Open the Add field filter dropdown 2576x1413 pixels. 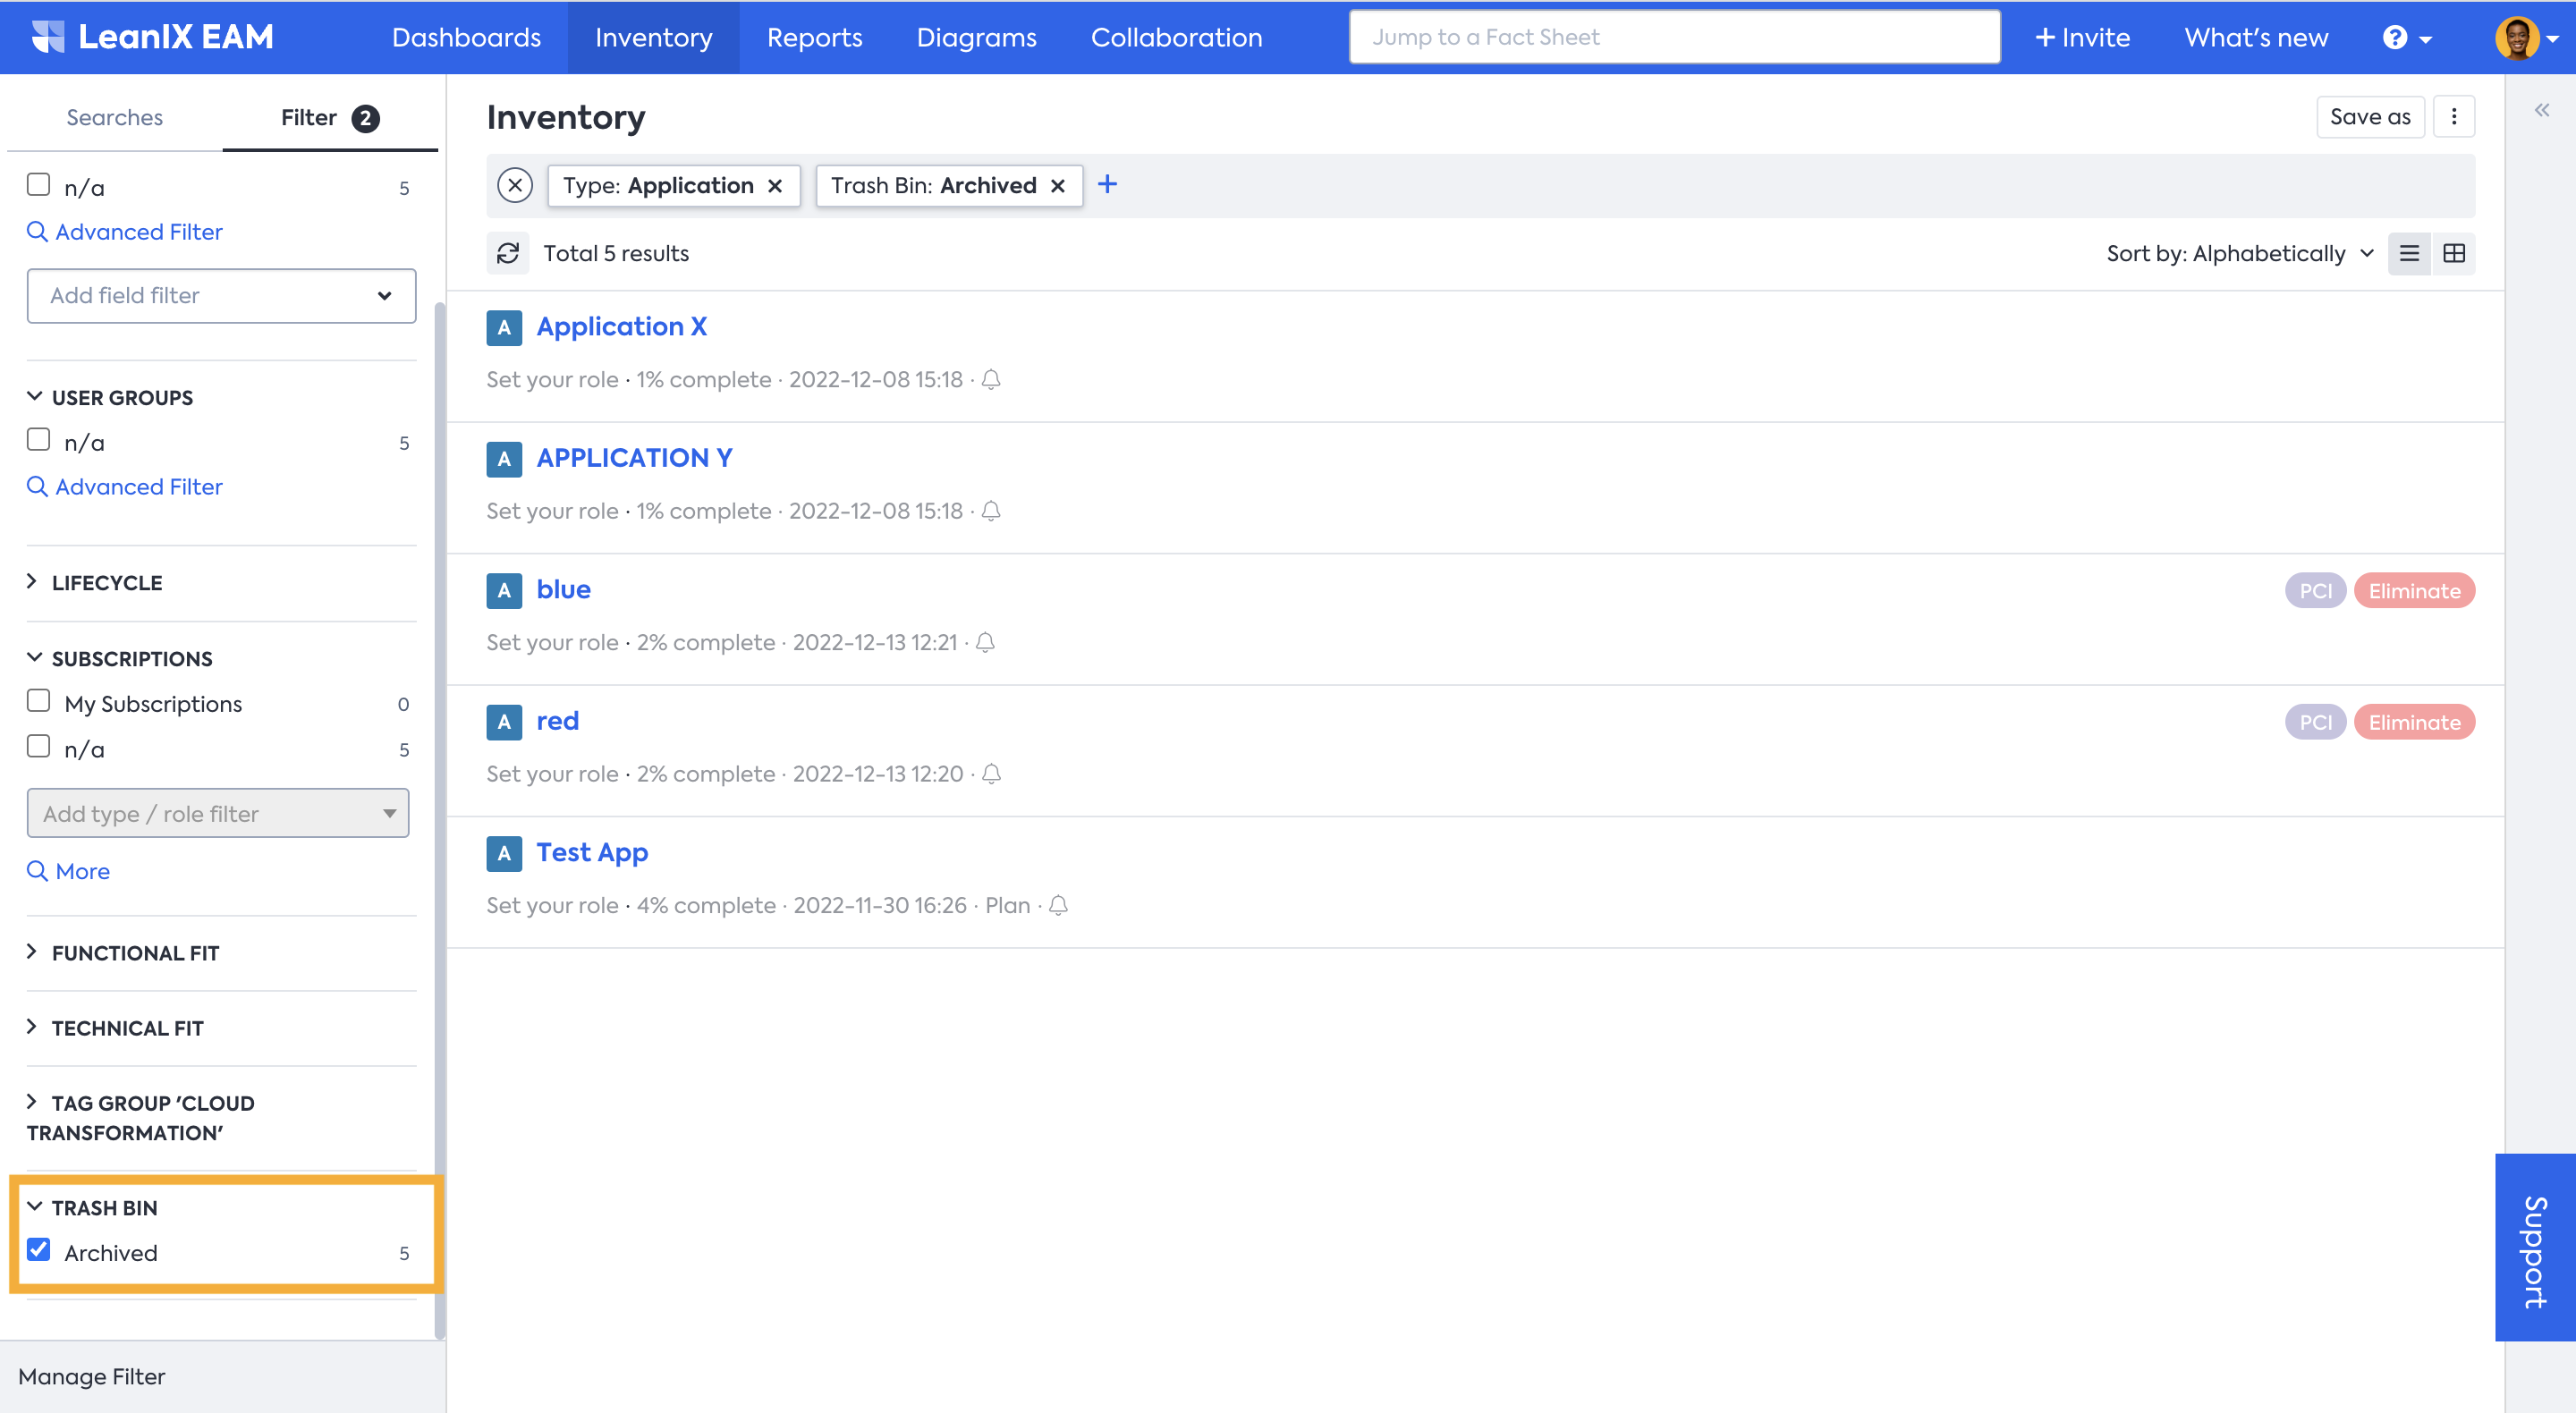coord(221,296)
